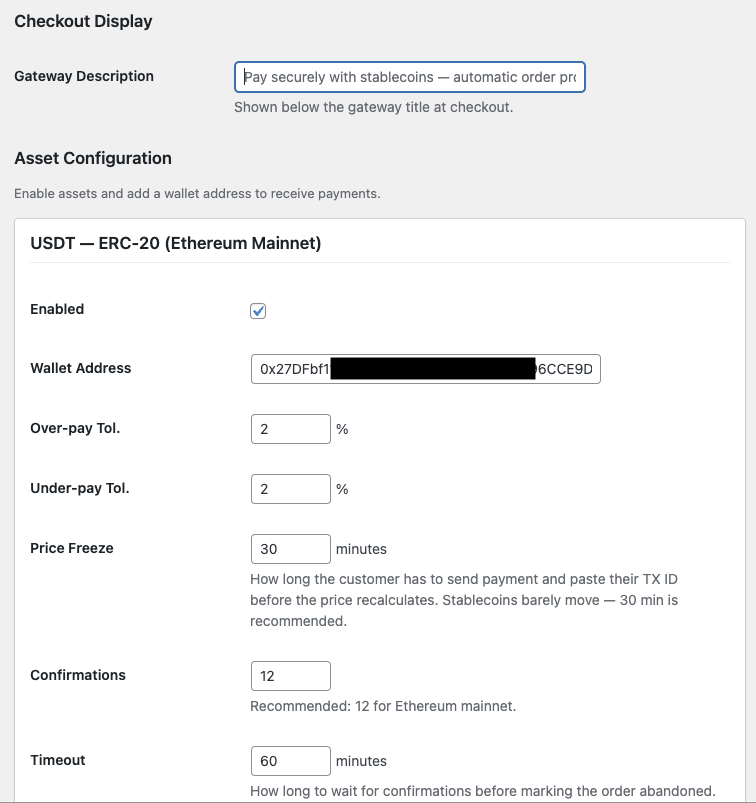Click the Gateway Description text field

pos(410,77)
